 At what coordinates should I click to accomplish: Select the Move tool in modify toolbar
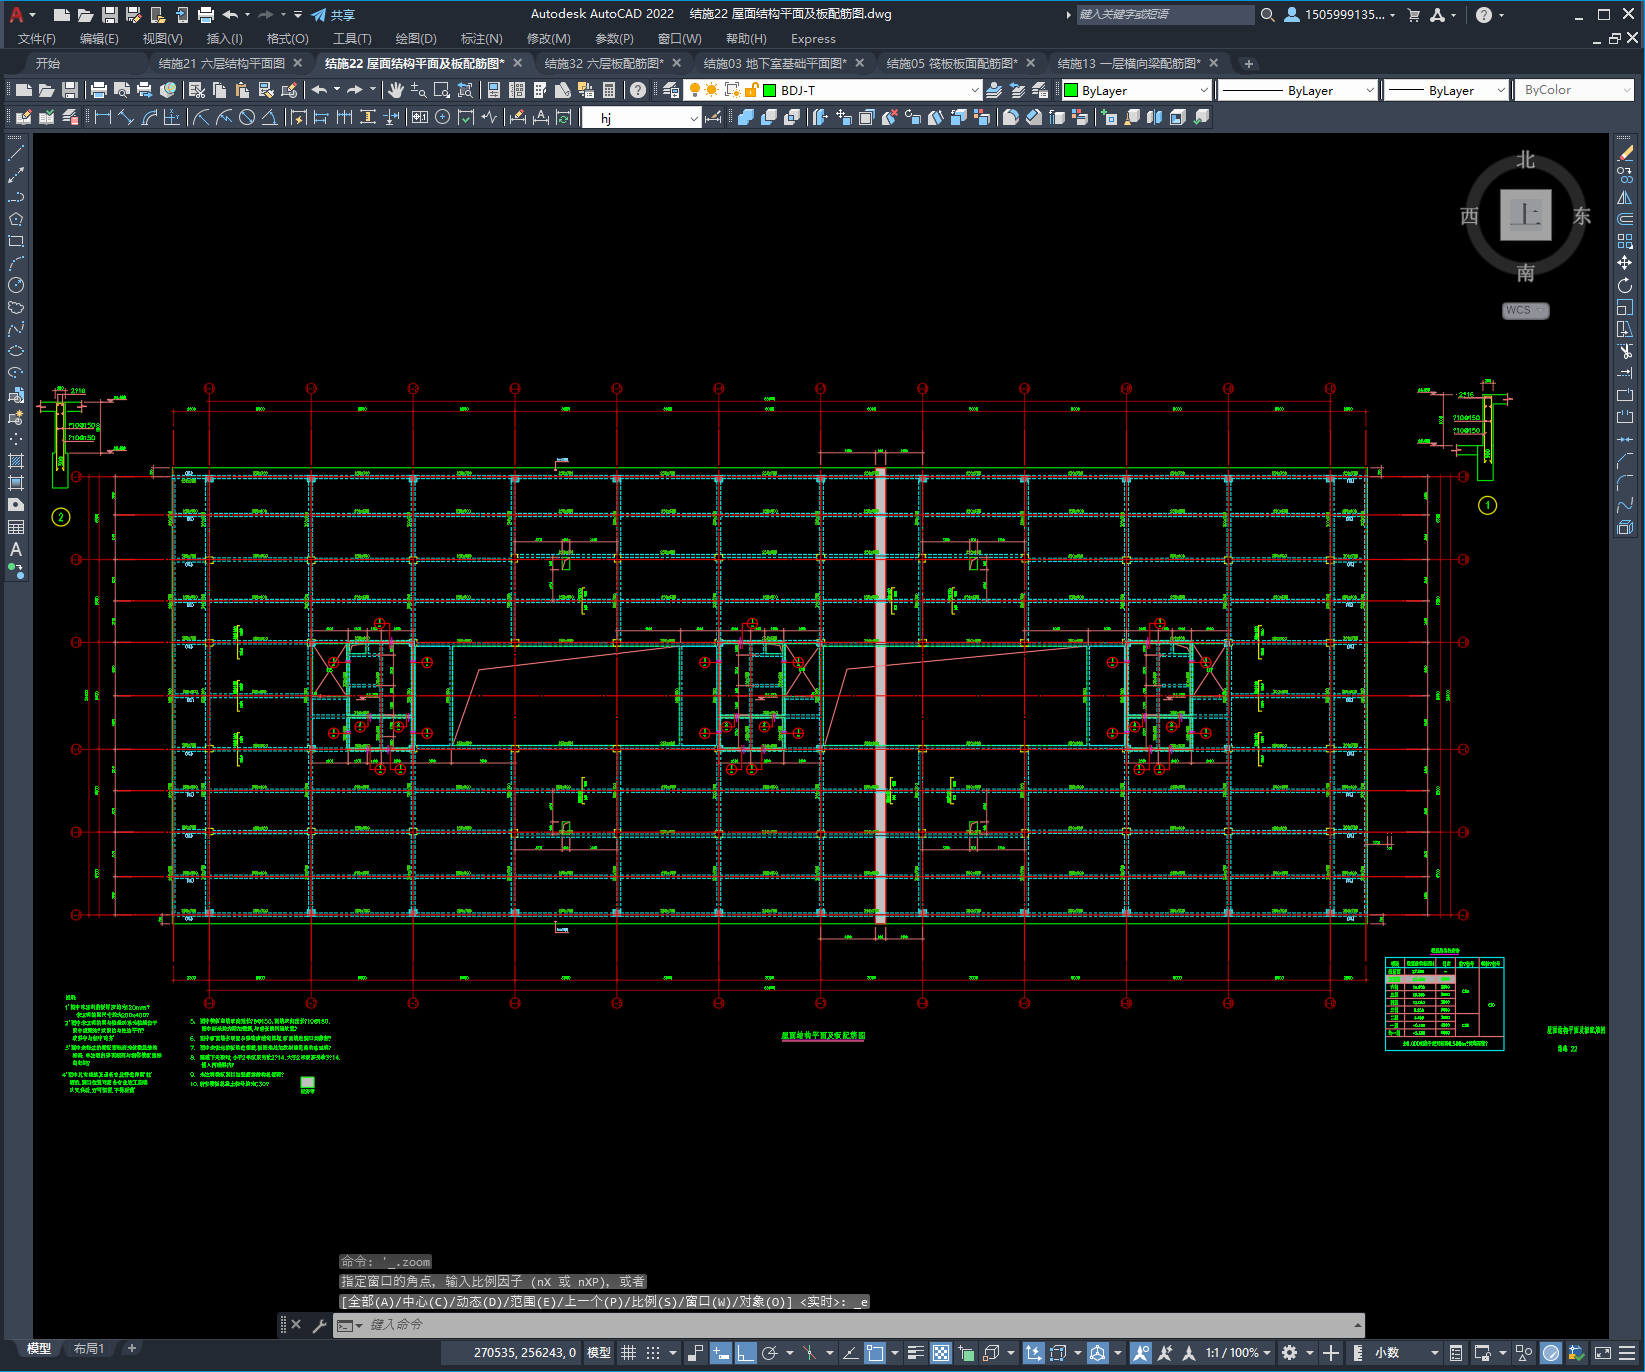1625,263
